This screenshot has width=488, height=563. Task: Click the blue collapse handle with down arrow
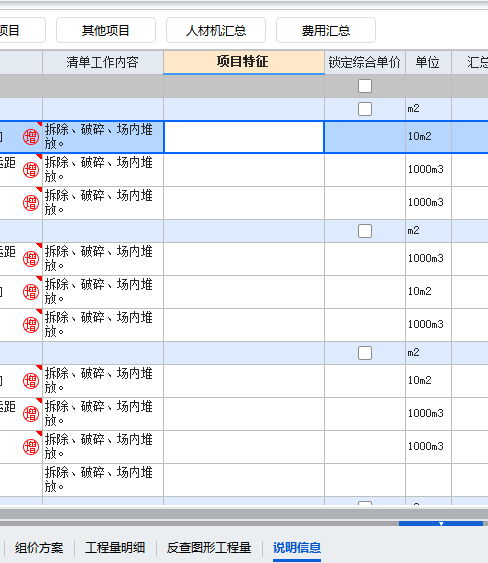(441, 524)
